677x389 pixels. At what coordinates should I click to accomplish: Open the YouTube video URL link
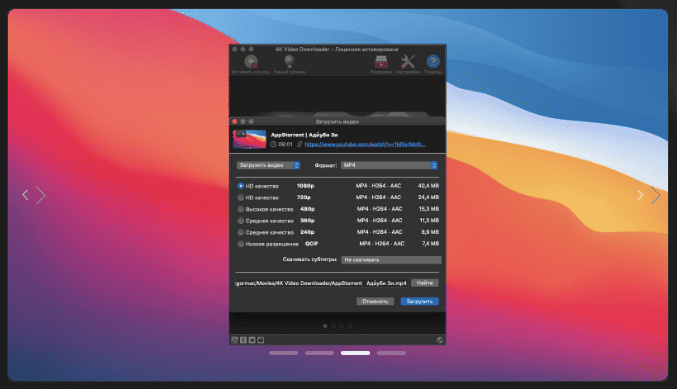tap(365, 144)
